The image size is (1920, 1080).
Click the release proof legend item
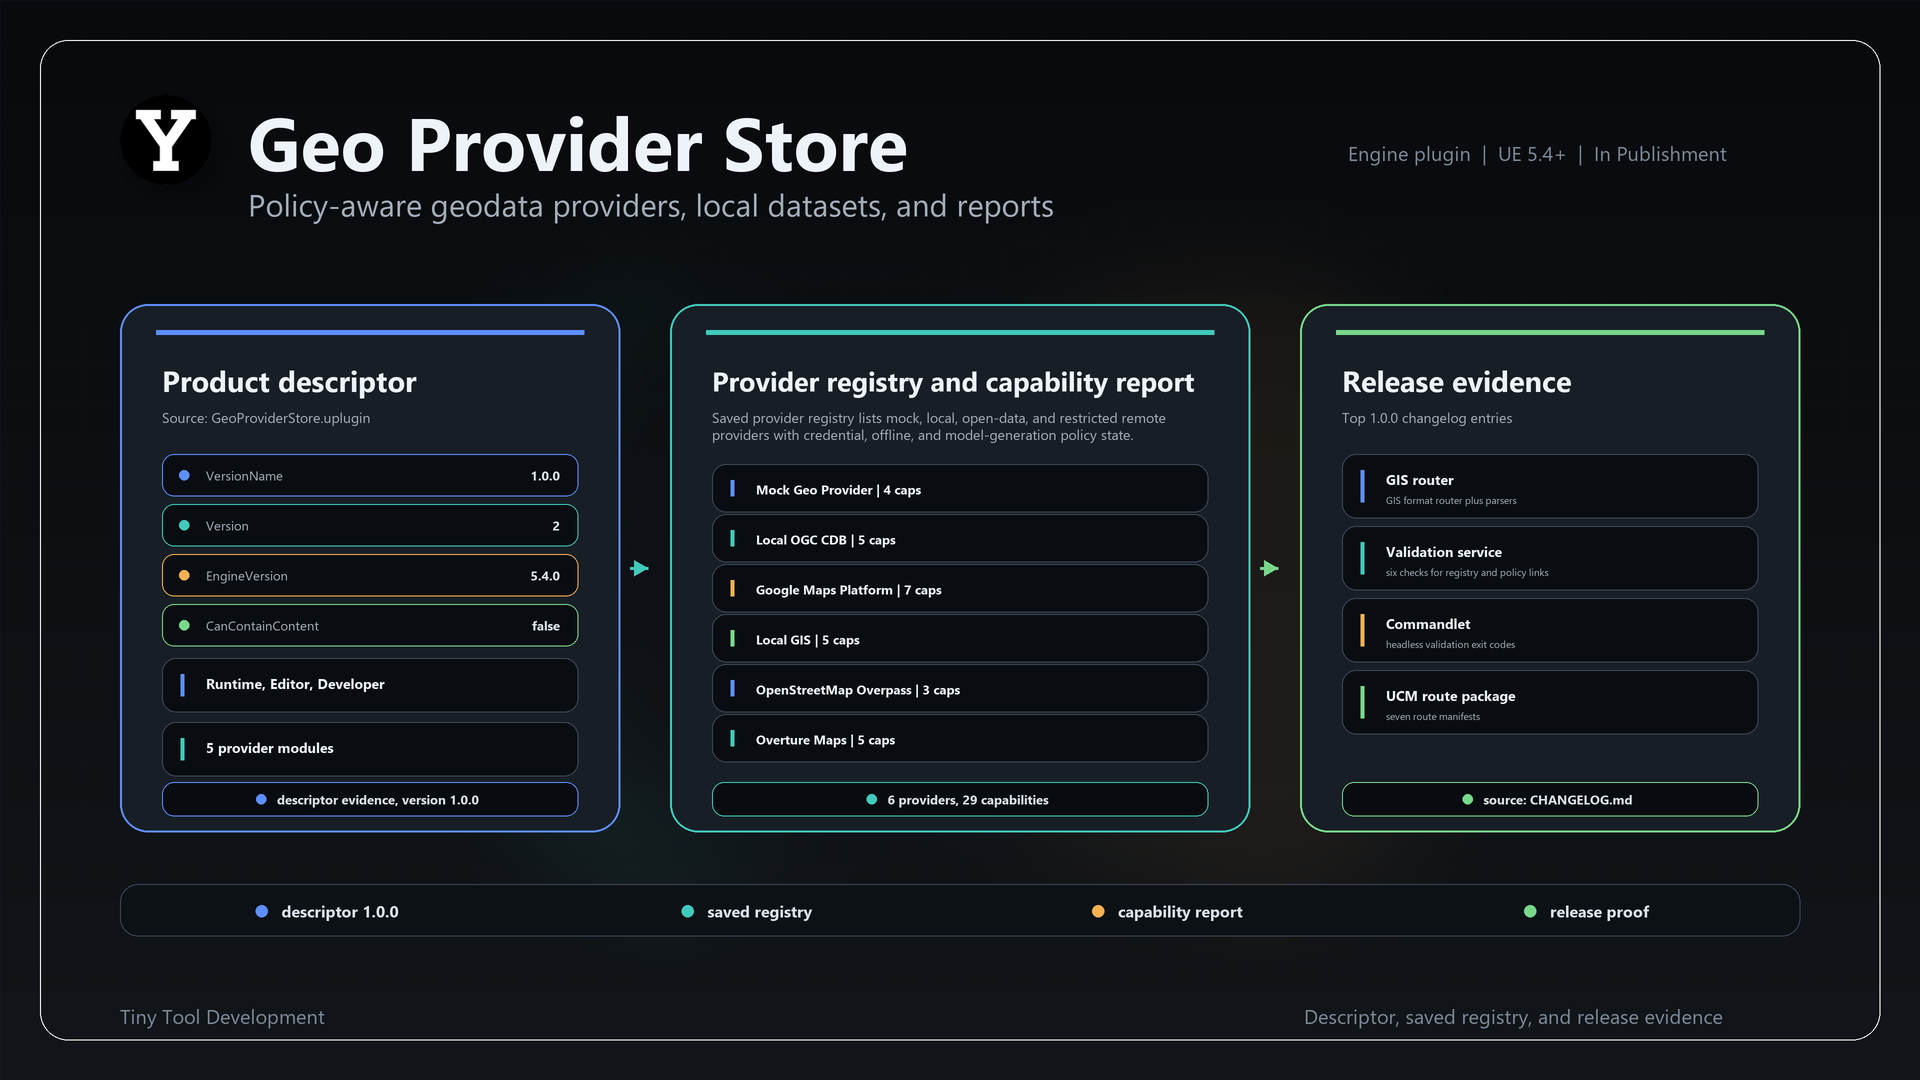point(1586,912)
